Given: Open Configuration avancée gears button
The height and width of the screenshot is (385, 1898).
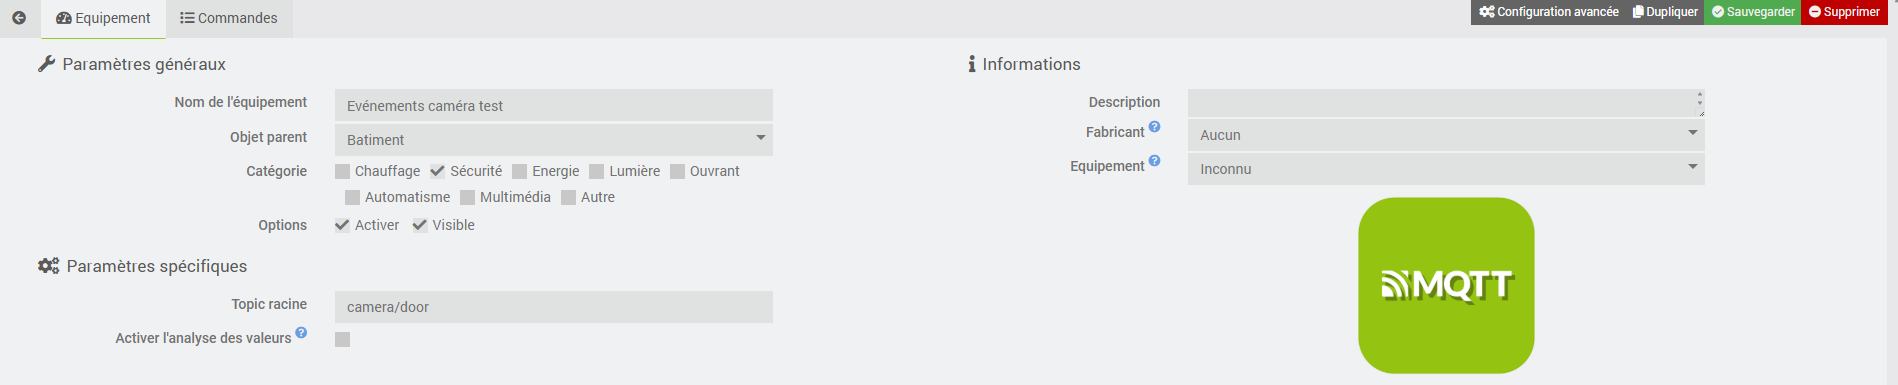Looking at the screenshot, I should click(x=1548, y=12).
